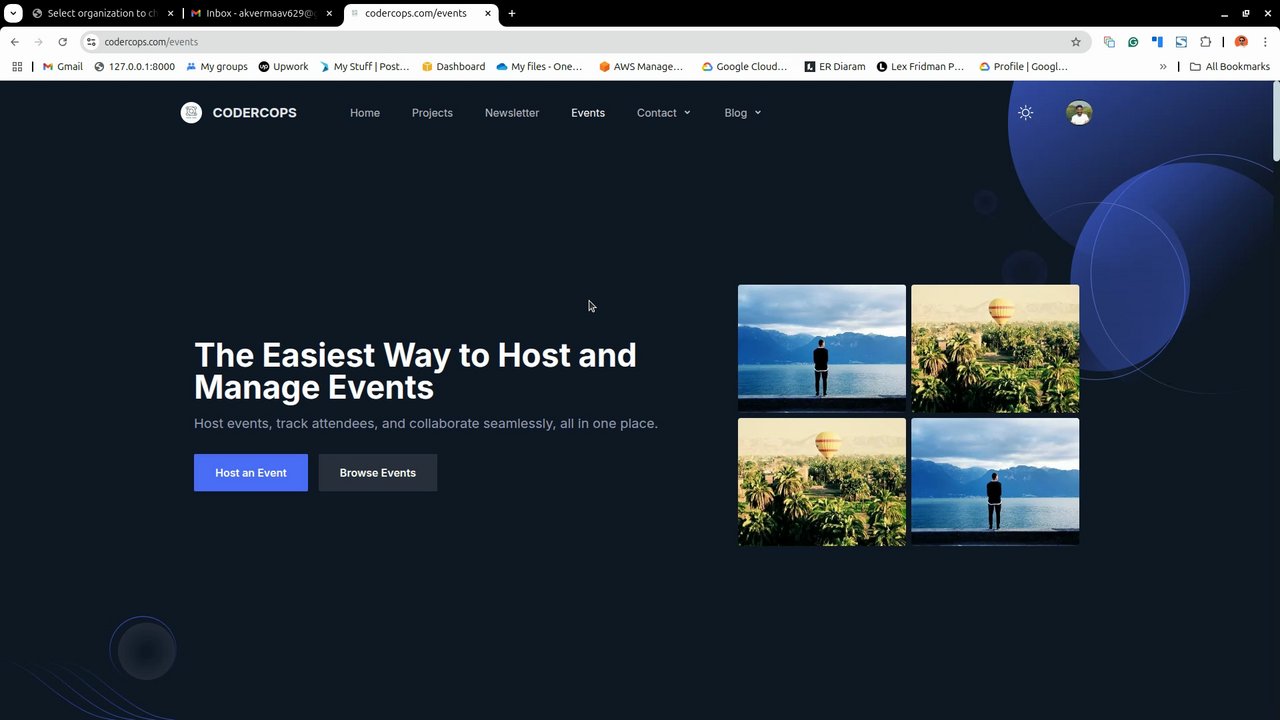Click the Host an Event button
1280x720 pixels.
[251, 473]
